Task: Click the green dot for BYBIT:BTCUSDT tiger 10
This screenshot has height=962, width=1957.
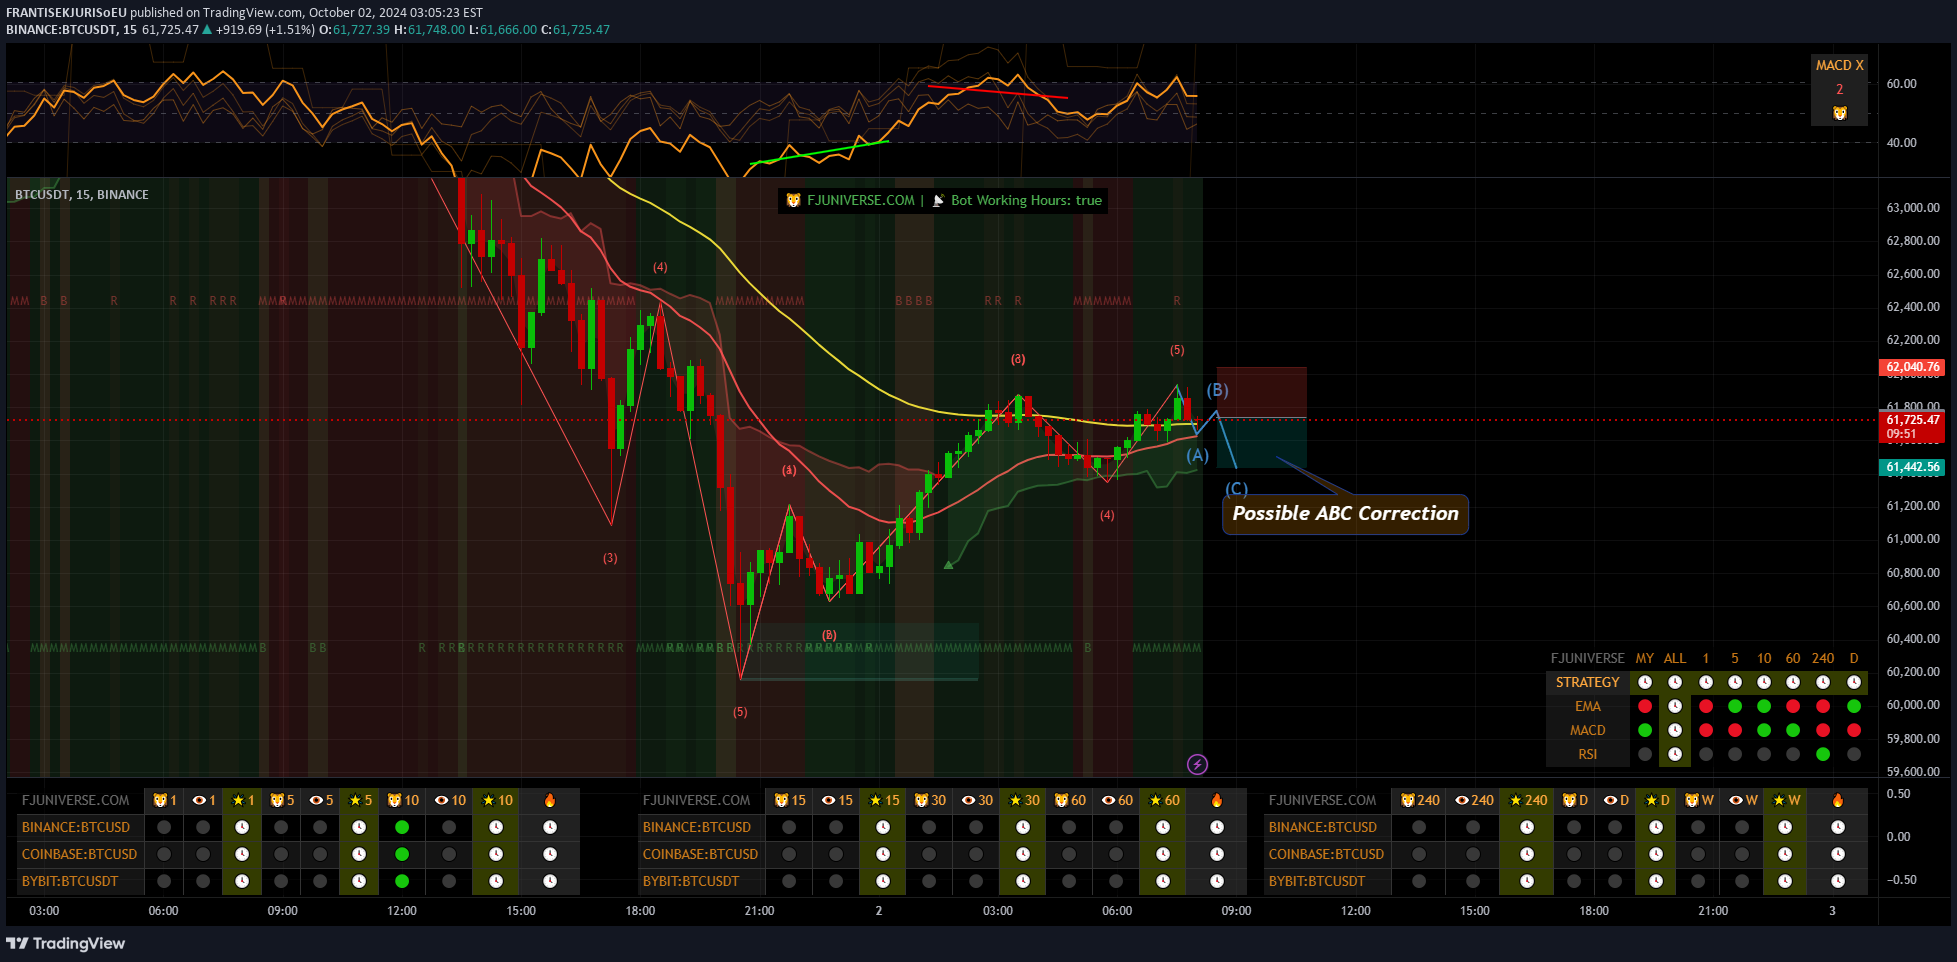Action: (402, 881)
